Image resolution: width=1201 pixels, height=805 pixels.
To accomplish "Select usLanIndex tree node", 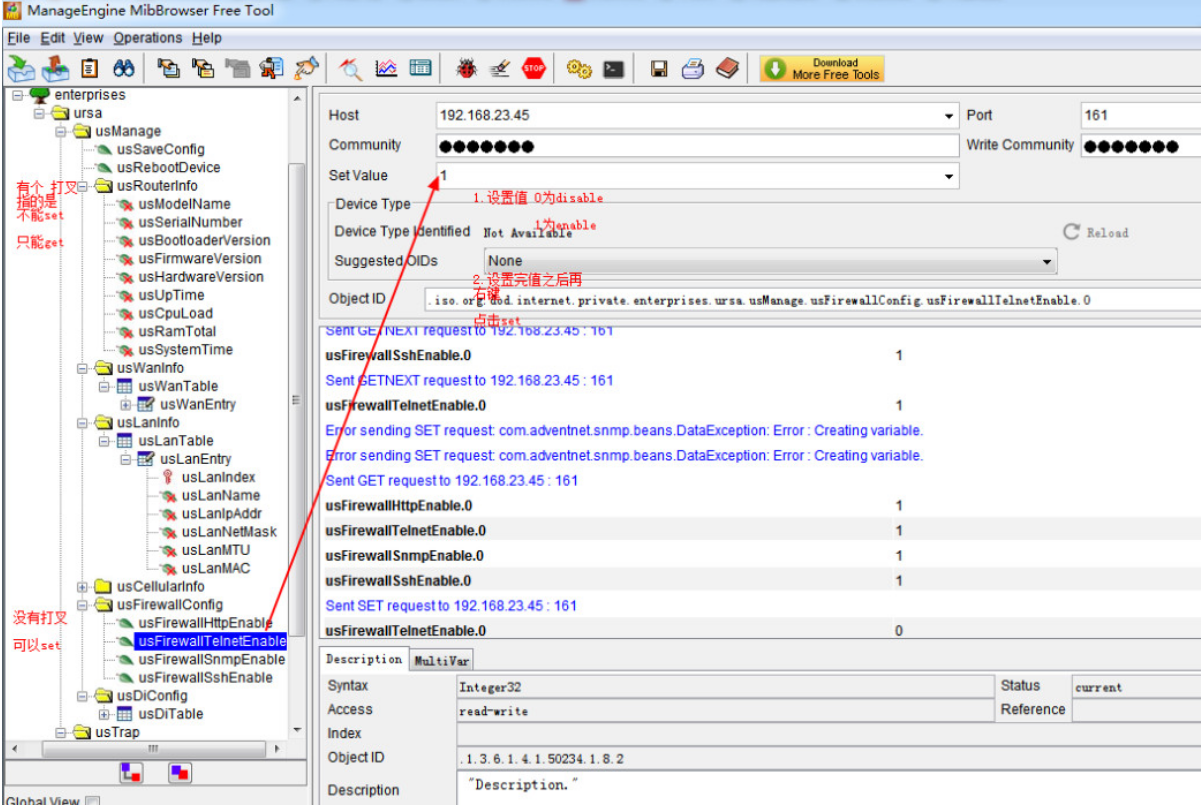I will pyautogui.click(x=218, y=478).
